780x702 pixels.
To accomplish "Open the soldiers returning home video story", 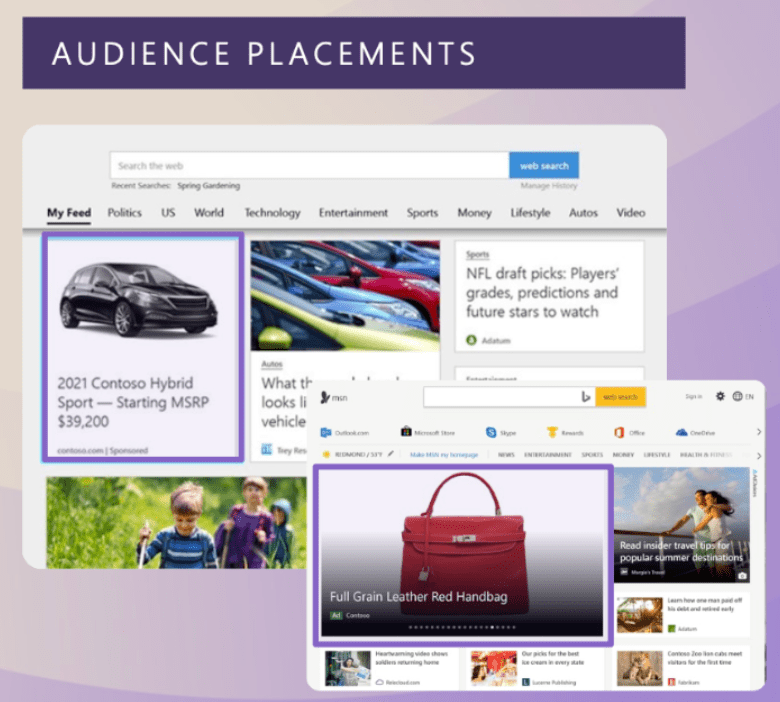I will 389,668.
